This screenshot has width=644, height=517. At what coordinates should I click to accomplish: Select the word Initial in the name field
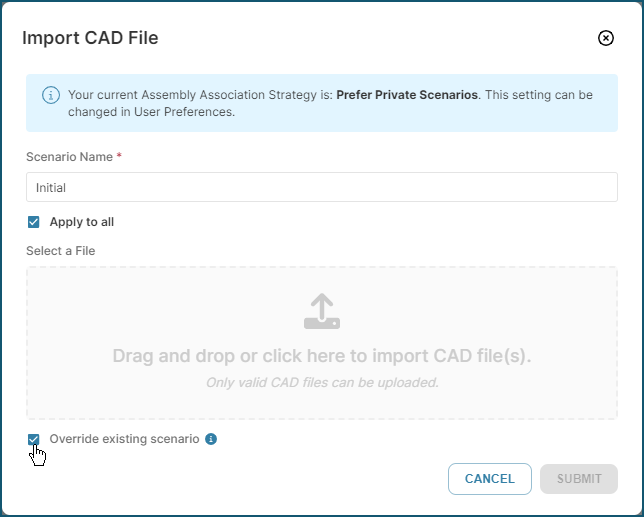[51, 188]
